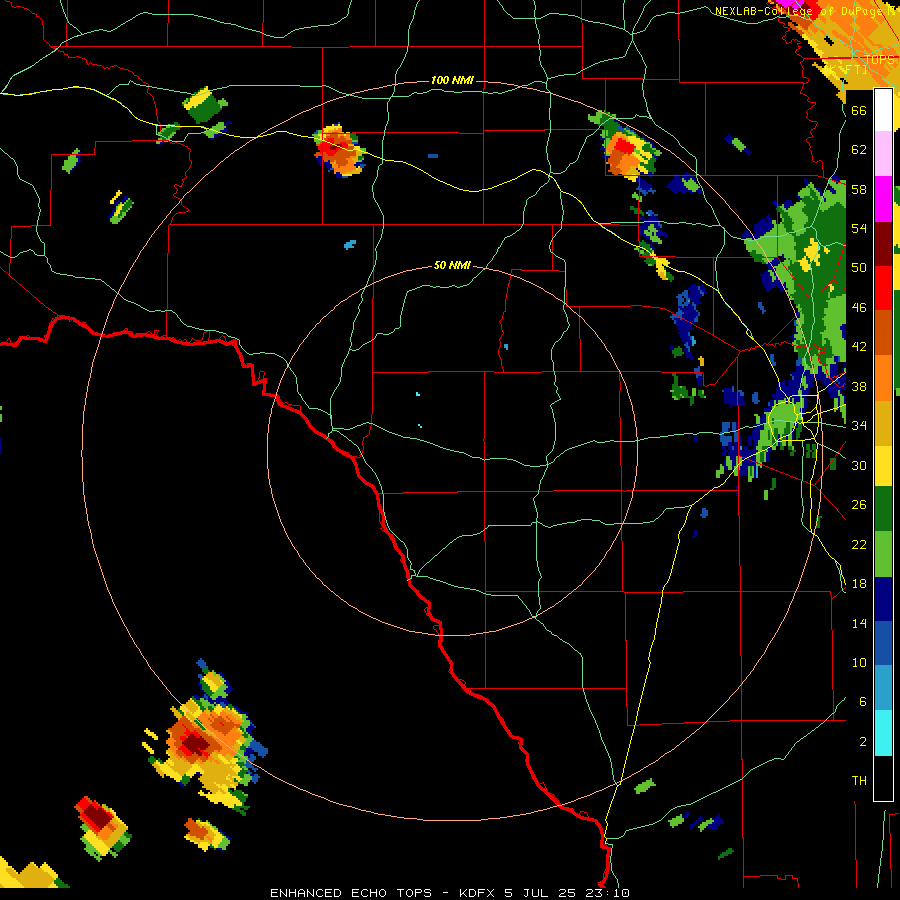Viewport: 900px width, 900px height.
Task: Click the 46 legend value
Action: tap(859, 308)
